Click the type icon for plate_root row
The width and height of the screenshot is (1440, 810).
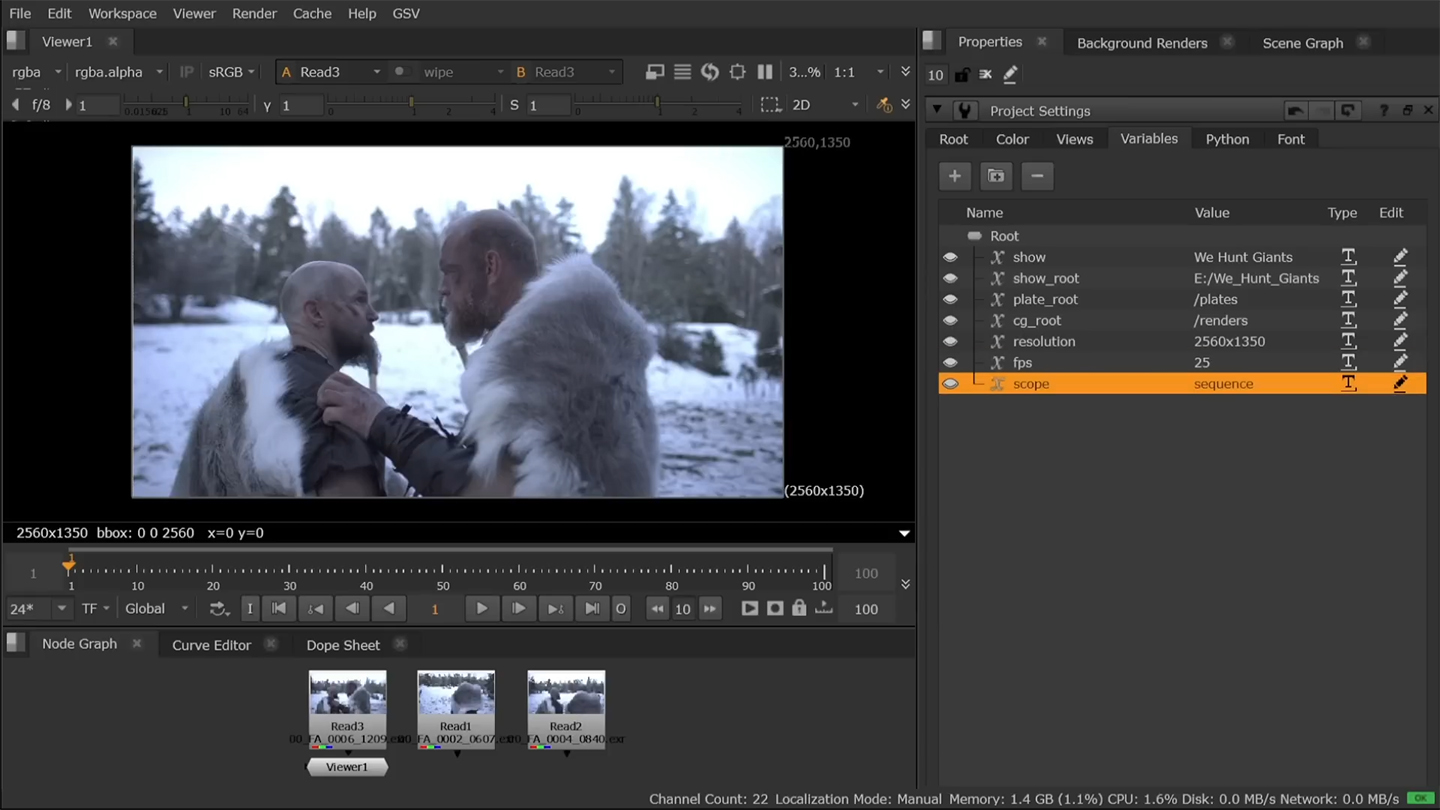(x=1348, y=299)
